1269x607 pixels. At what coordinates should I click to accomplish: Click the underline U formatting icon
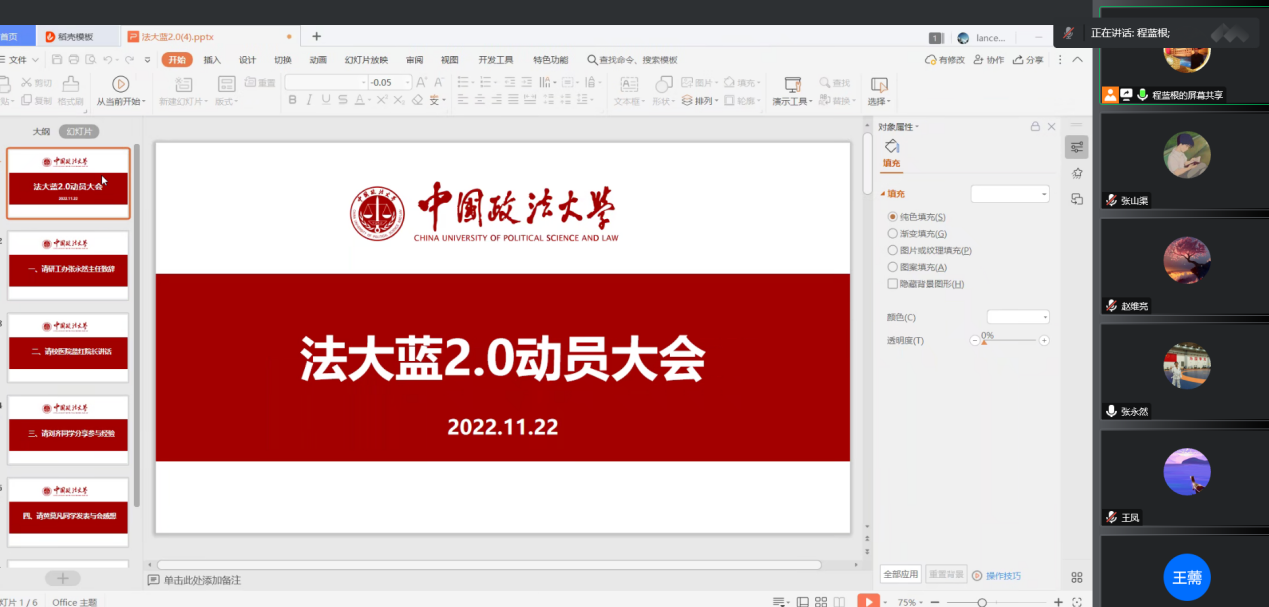tap(326, 100)
